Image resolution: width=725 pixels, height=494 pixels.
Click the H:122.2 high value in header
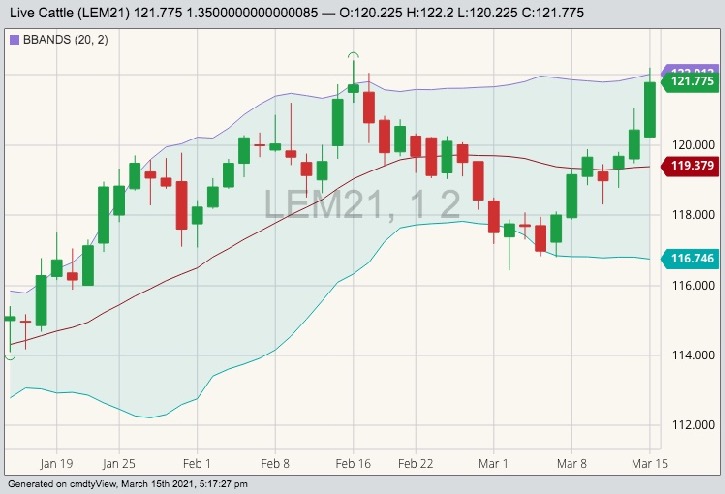pos(430,12)
